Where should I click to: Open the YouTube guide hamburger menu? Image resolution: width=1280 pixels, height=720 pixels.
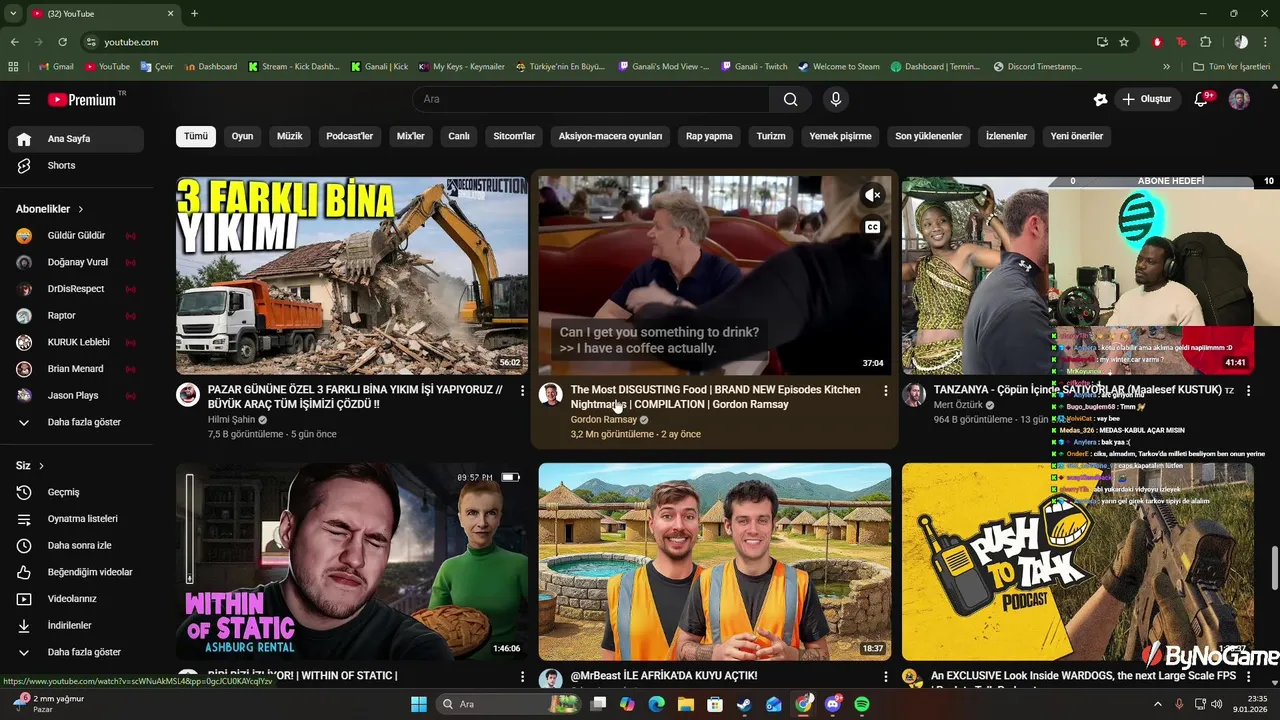coord(24,99)
